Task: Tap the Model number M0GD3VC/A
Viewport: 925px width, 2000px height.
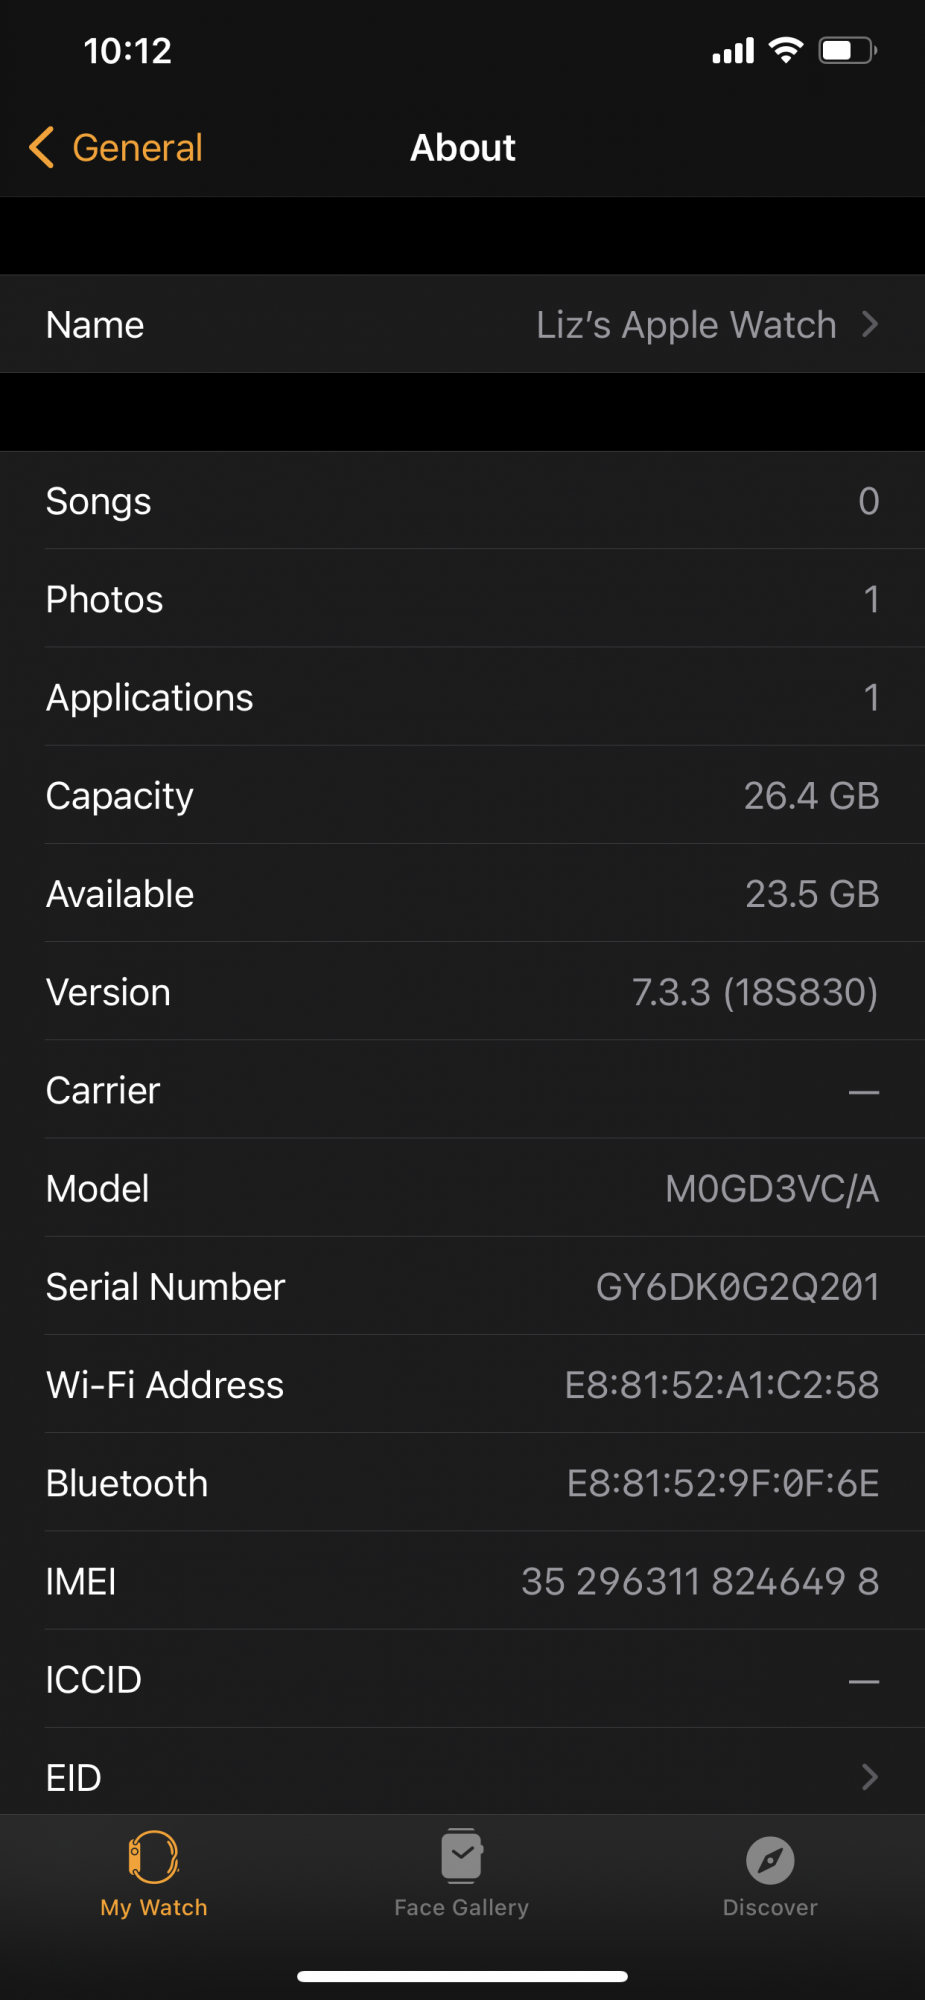Action: [772, 1189]
